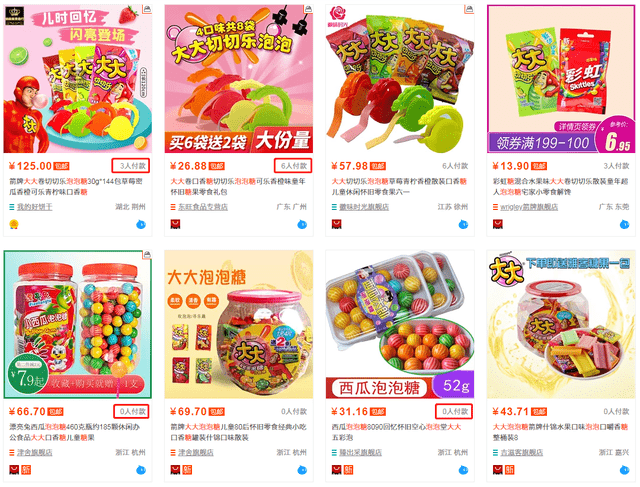Click the orange 新 badge on ¥66.70 listing
640x487 pixels.
(x=26, y=470)
